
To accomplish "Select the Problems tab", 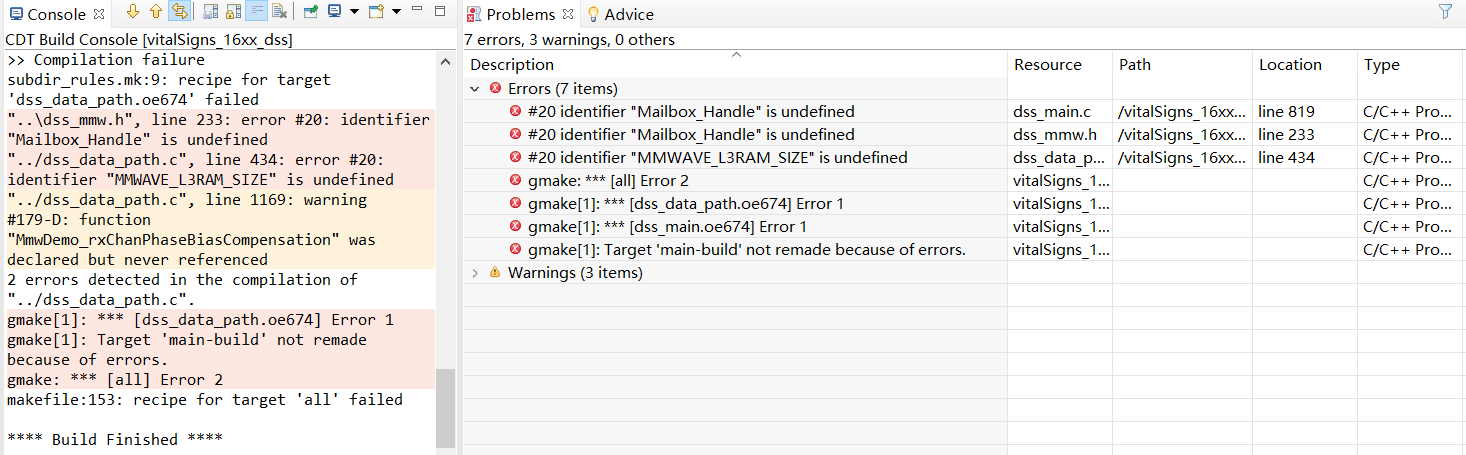I will (x=520, y=14).
